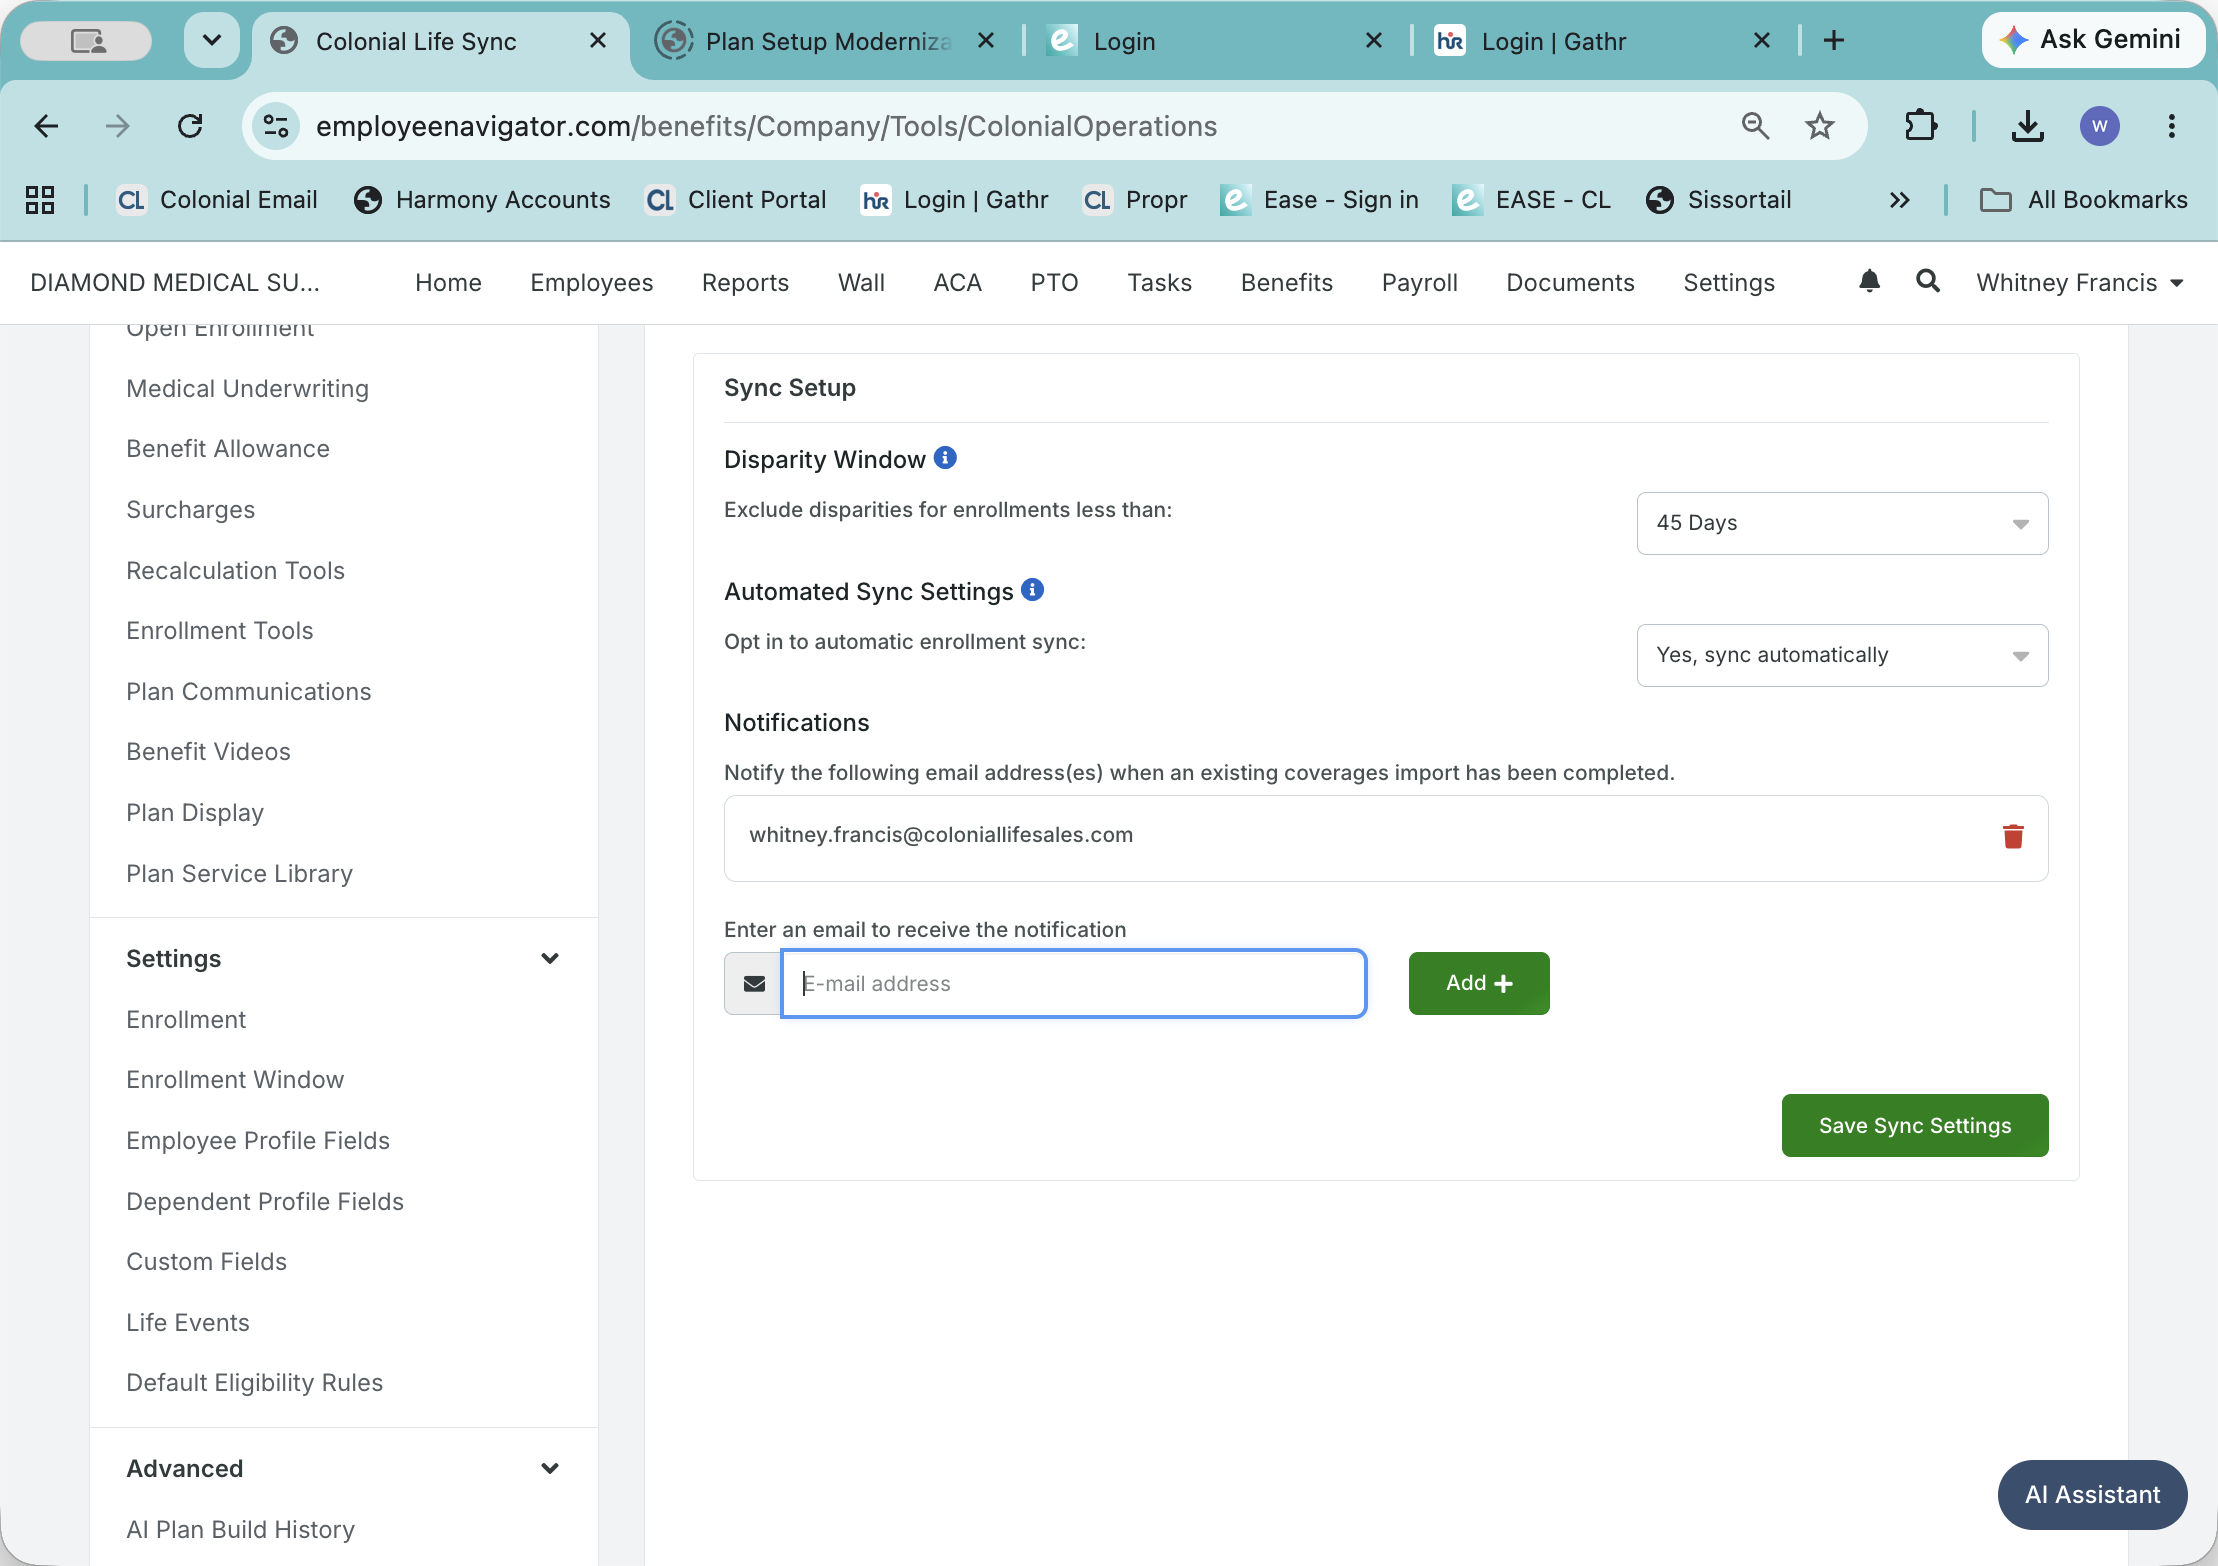Open the AI Assistant button
Image resolution: width=2218 pixels, height=1566 pixels.
click(2092, 1495)
